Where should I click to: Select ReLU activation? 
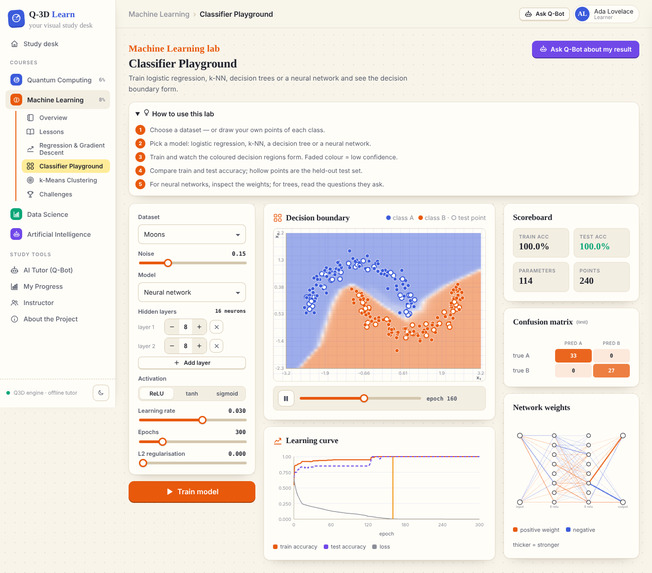coord(156,393)
